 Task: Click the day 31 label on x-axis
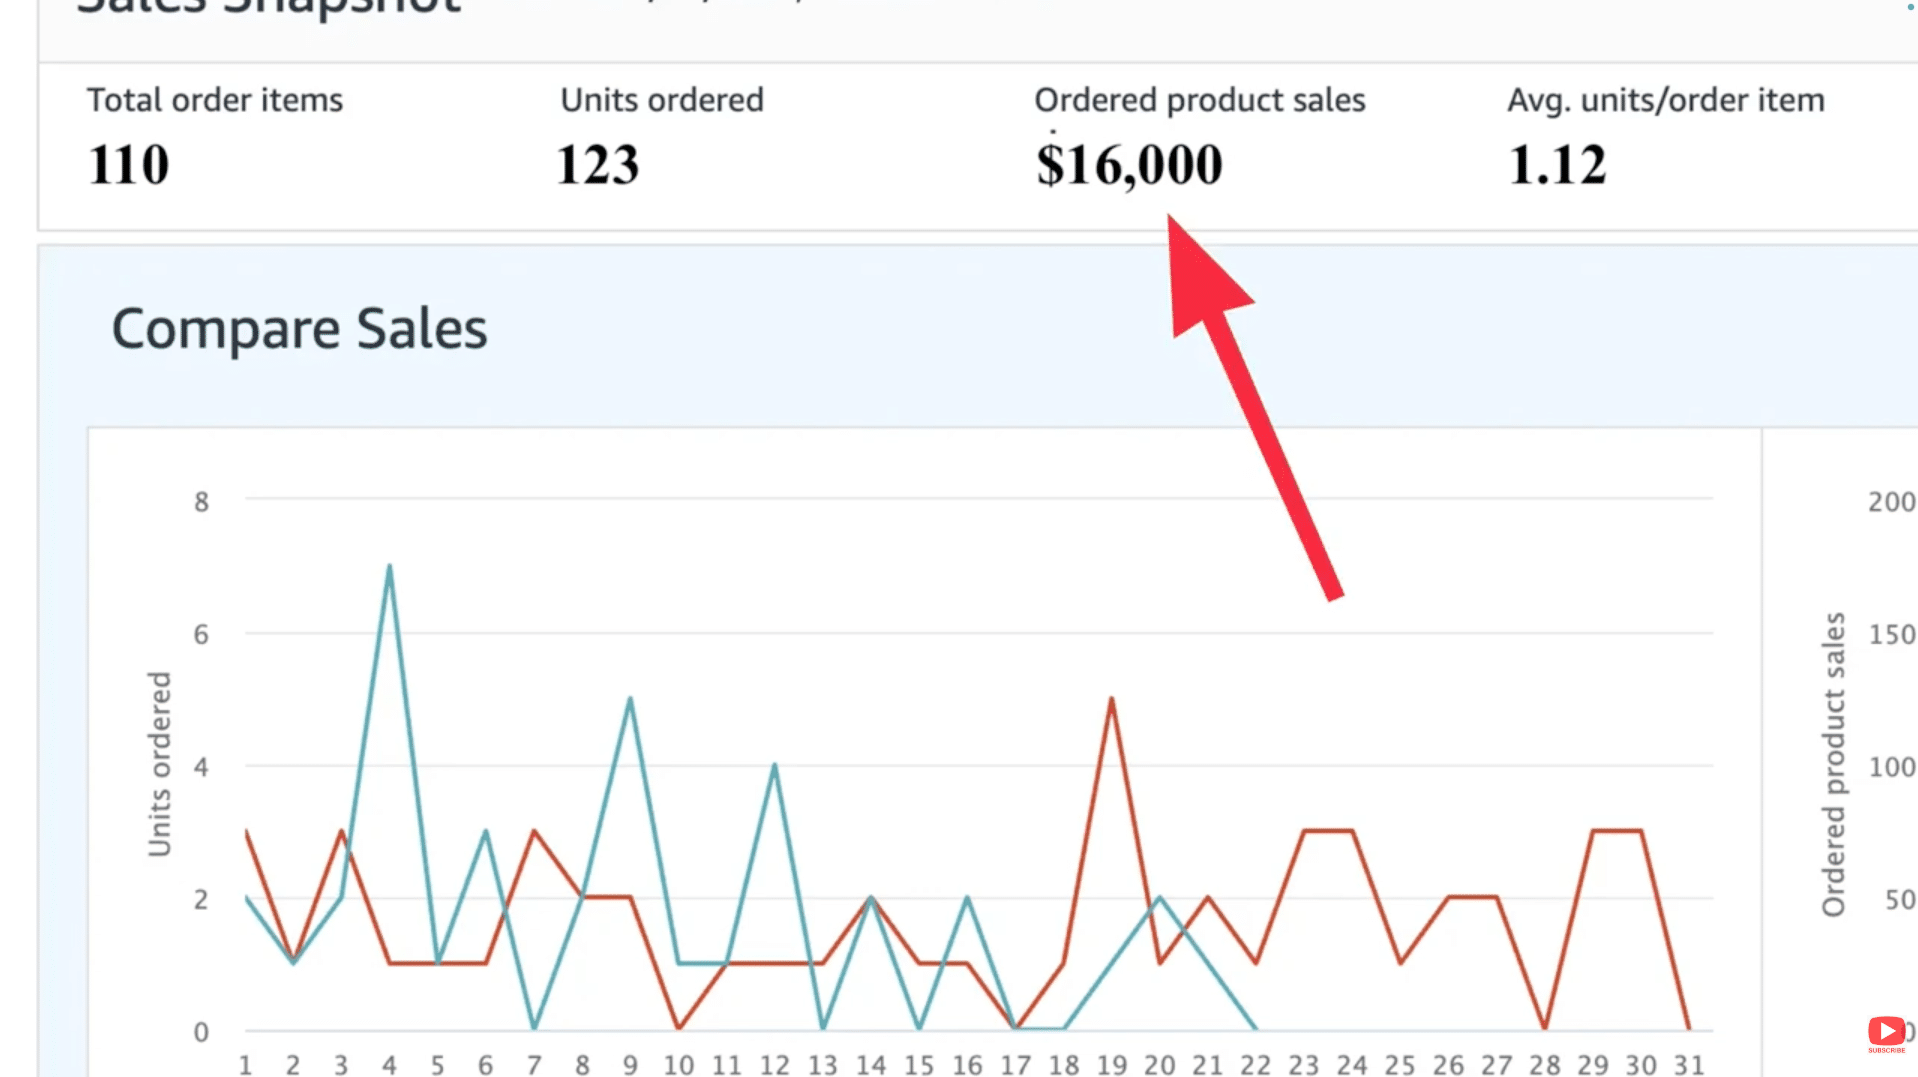coord(1688,1065)
